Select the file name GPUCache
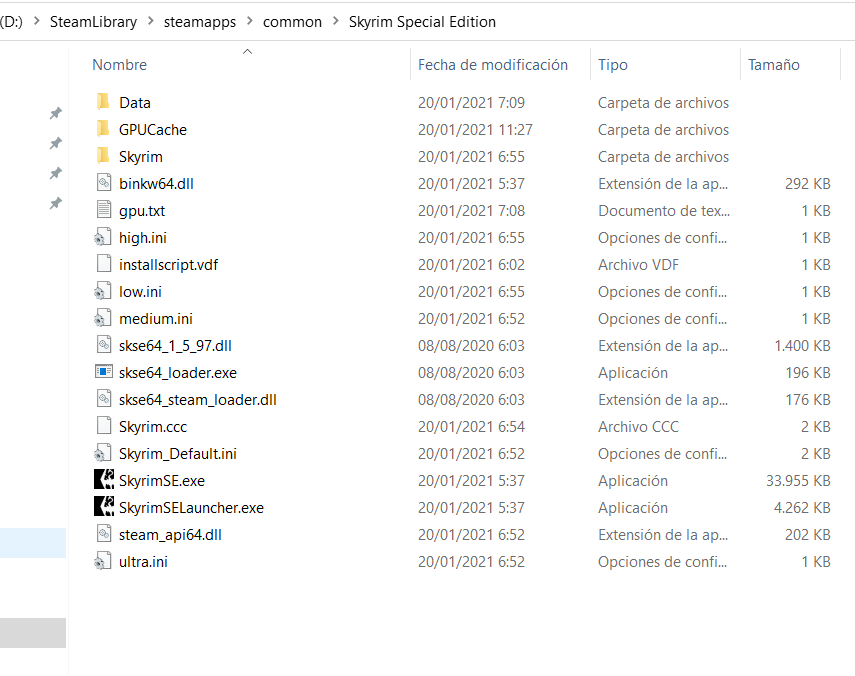855x676 pixels. click(x=153, y=130)
